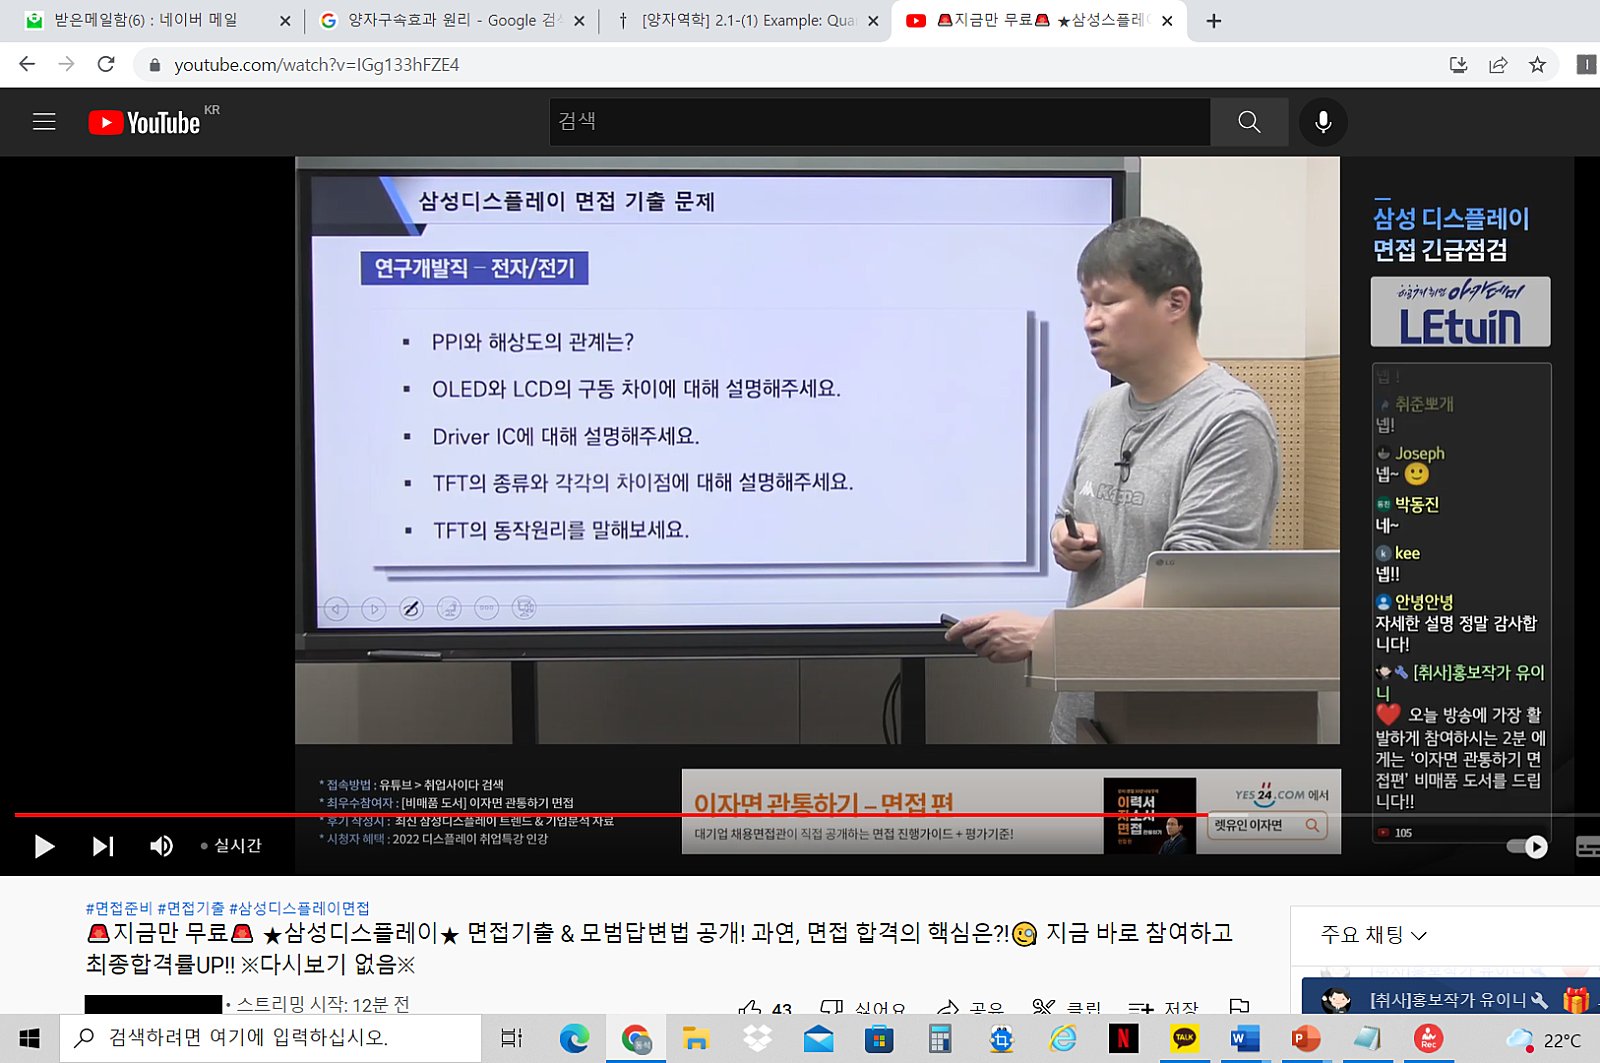Skip to next video in player
Screen dimensions: 1600x1063
coord(102,846)
